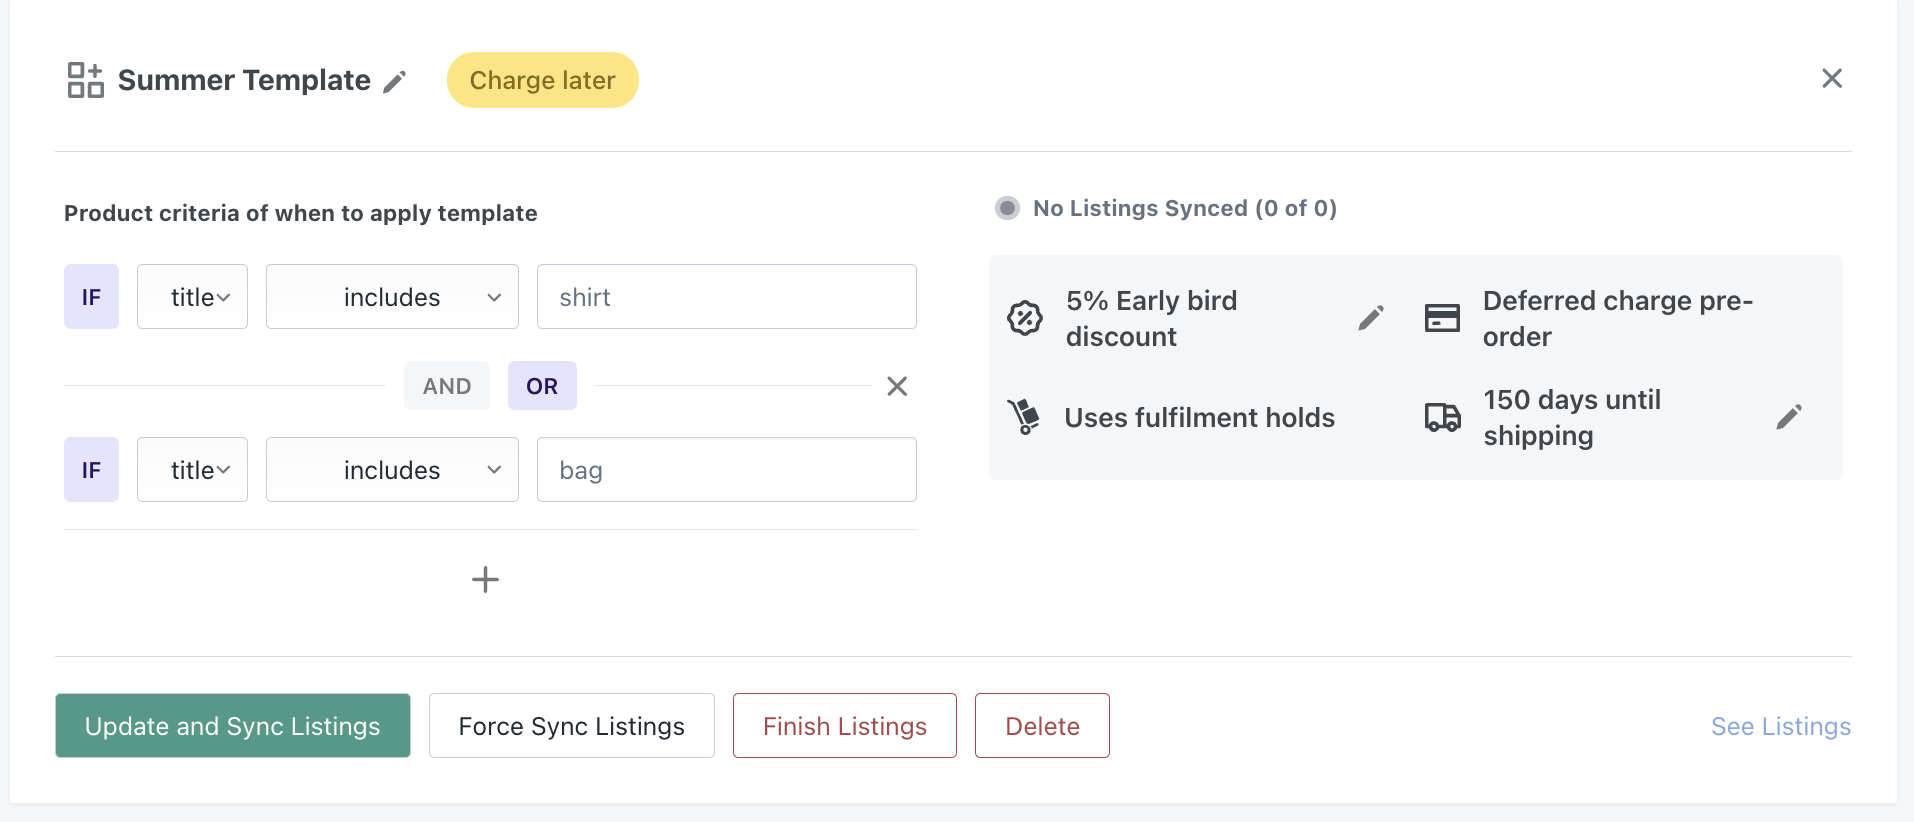The width and height of the screenshot is (1914, 822).
Task: Open the second includes operator dropdown
Action: pos(392,470)
